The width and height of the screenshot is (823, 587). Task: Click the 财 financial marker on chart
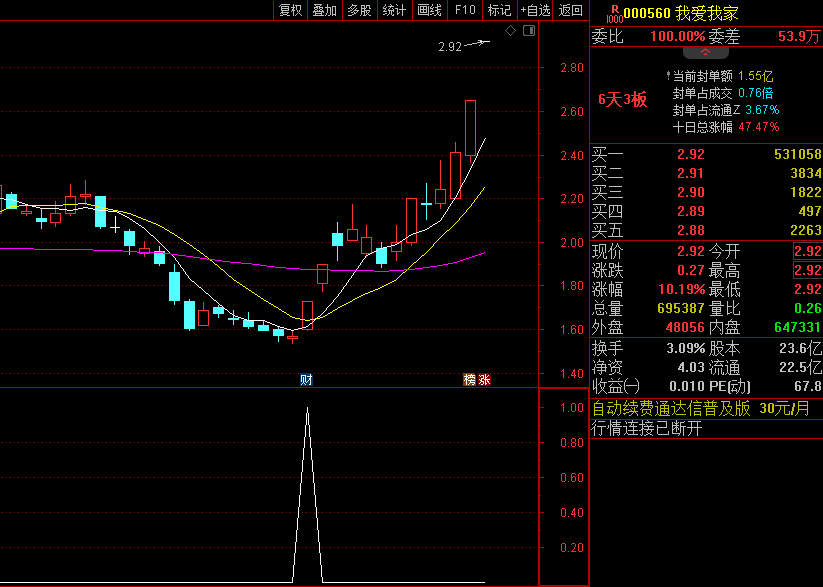(306, 380)
